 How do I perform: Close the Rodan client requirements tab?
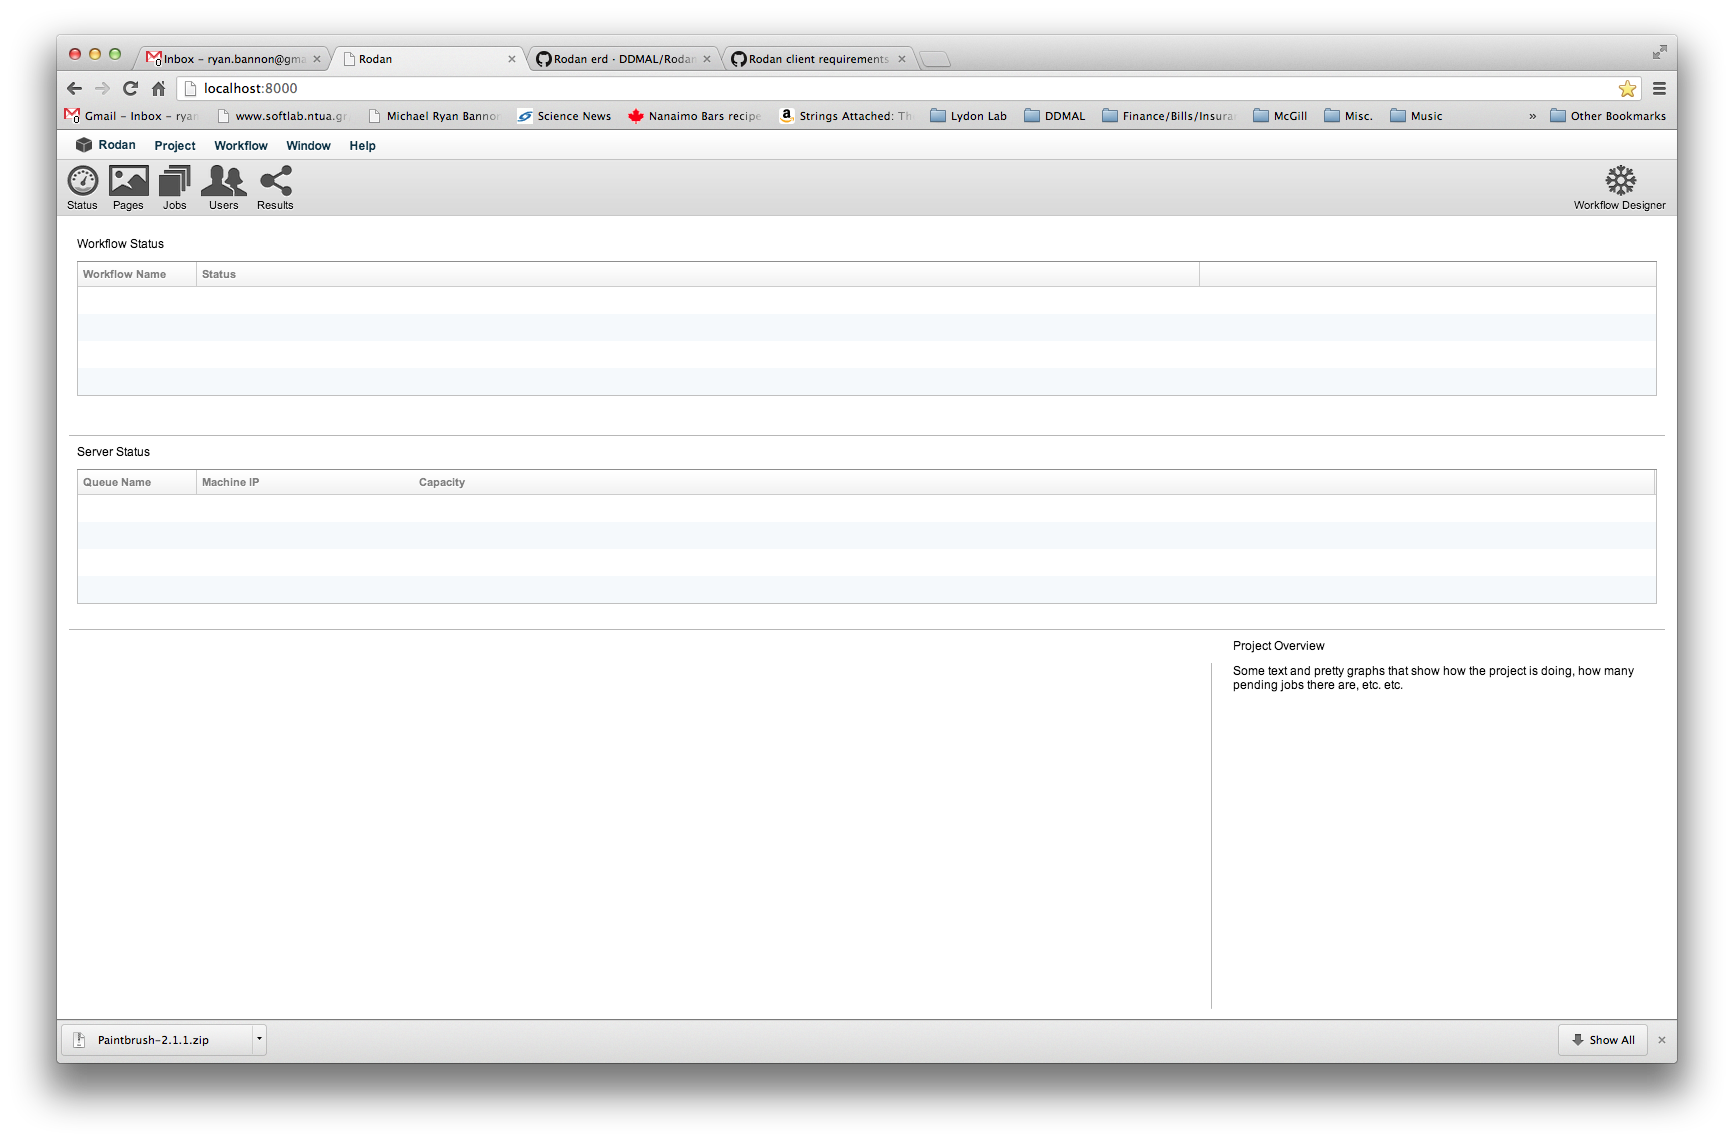coord(902,59)
